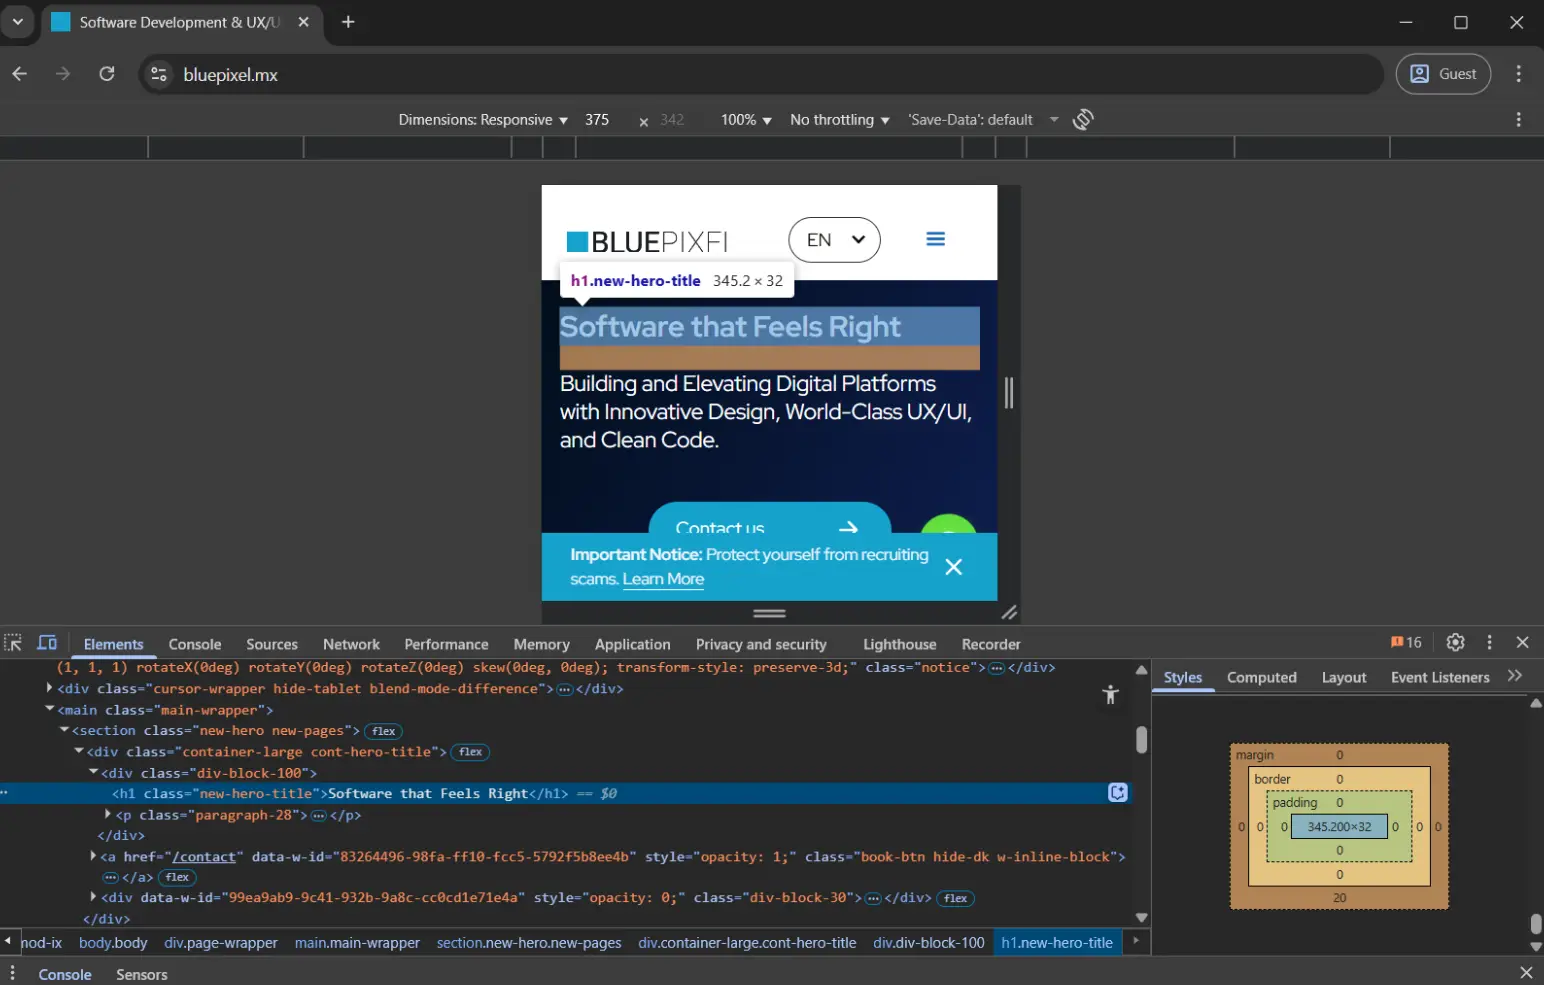Open the Save-Data default dropdown
This screenshot has height=985, width=1544.
(983, 120)
